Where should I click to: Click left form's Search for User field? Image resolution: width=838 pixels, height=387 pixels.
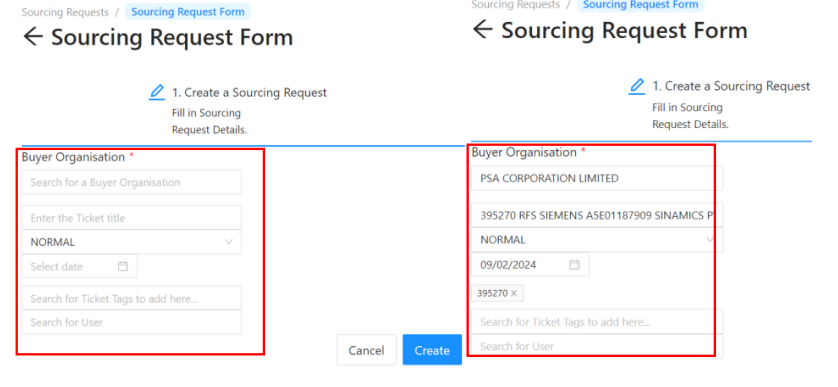click(131, 322)
